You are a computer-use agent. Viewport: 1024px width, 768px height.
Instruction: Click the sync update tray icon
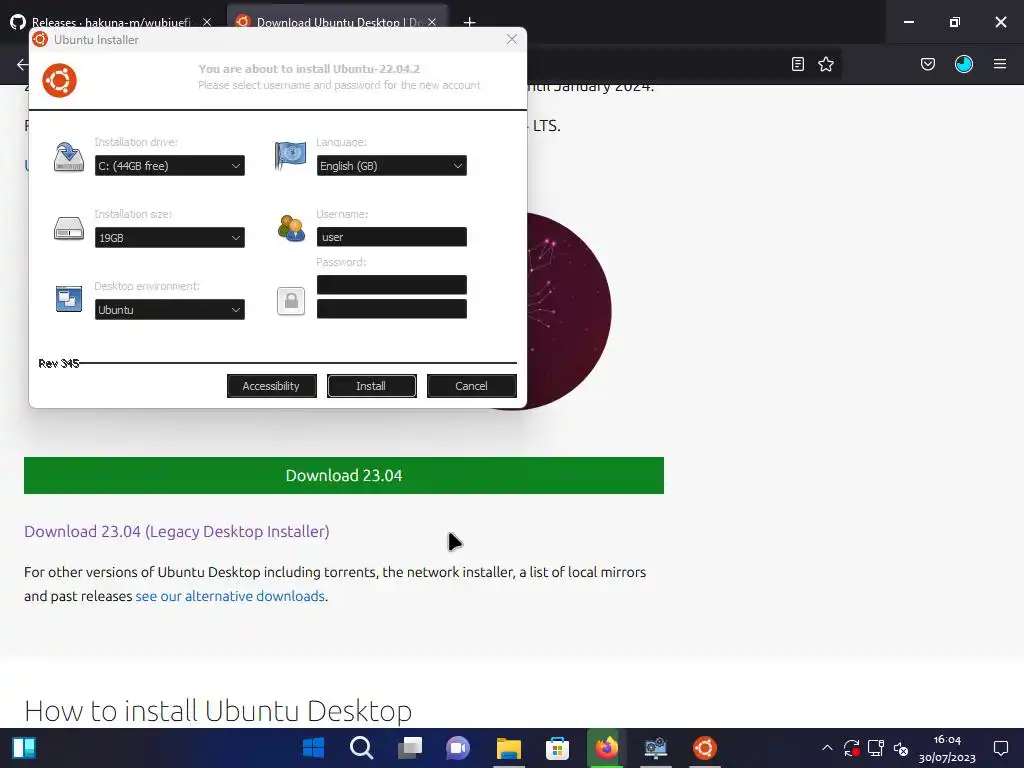(x=852, y=748)
